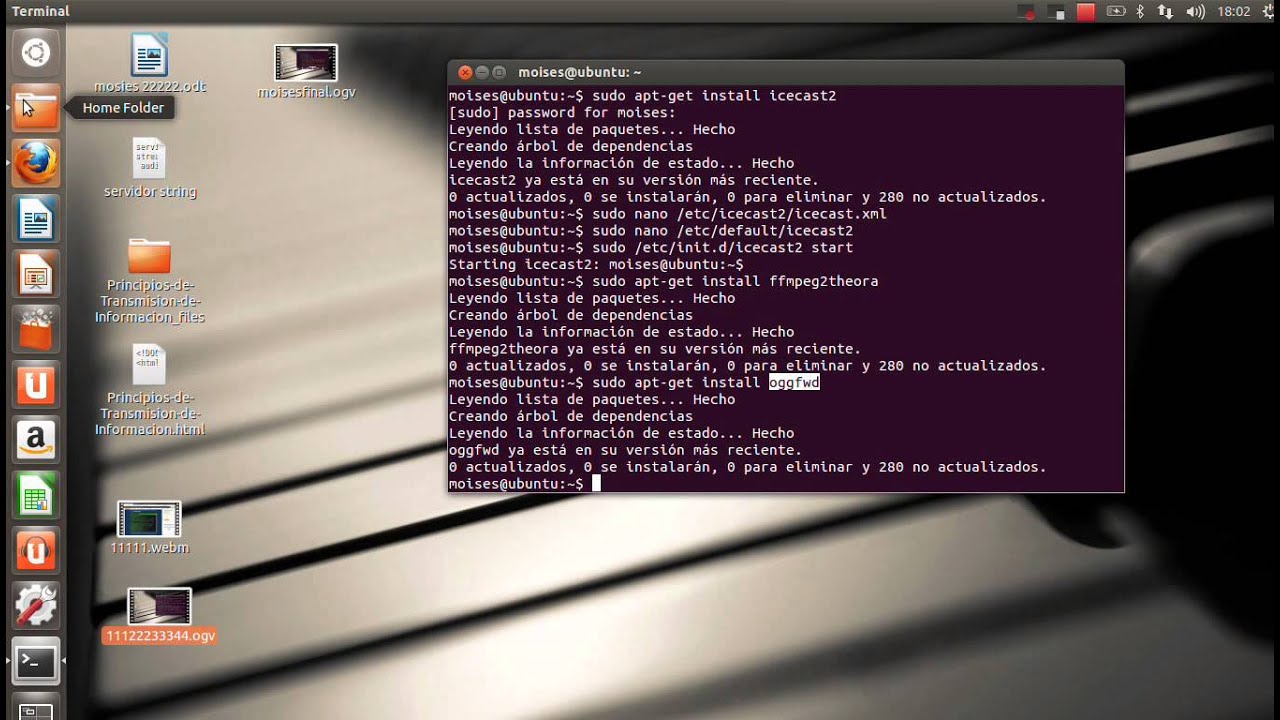The height and width of the screenshot is (720, 1280).
Task: Click the red square recording indicator
Action: [x=1086, y=12]
